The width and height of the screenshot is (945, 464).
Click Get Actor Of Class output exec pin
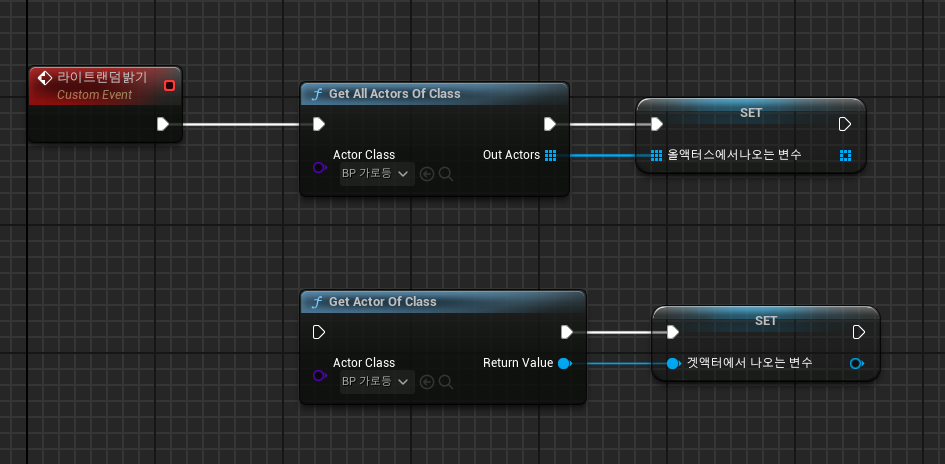click(x=567, y=332)
